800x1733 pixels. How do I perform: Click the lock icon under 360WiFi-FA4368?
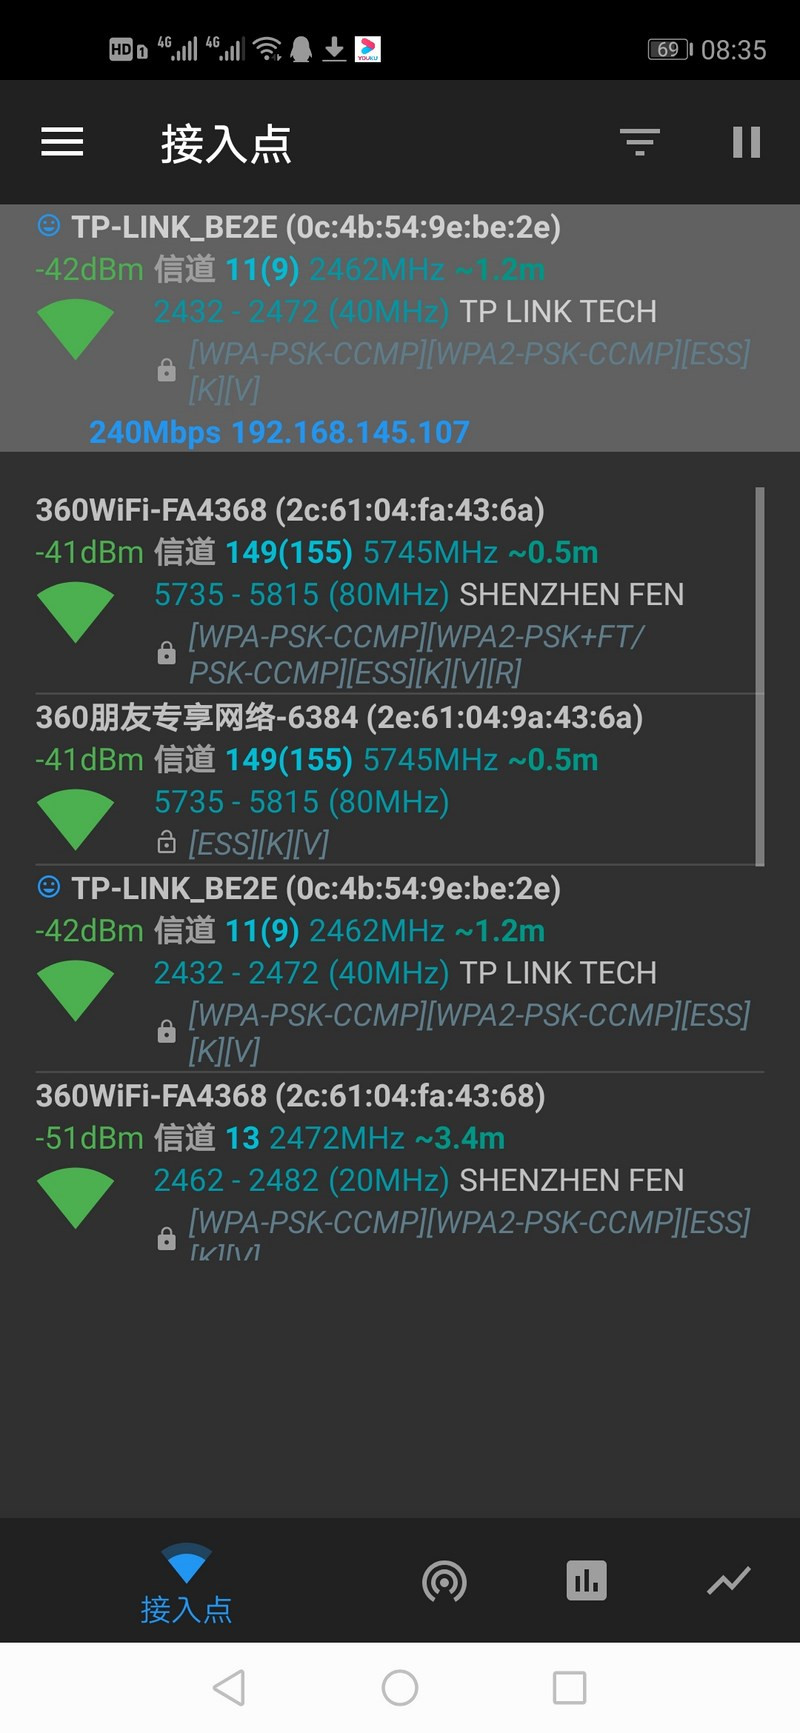coord(166,652)
